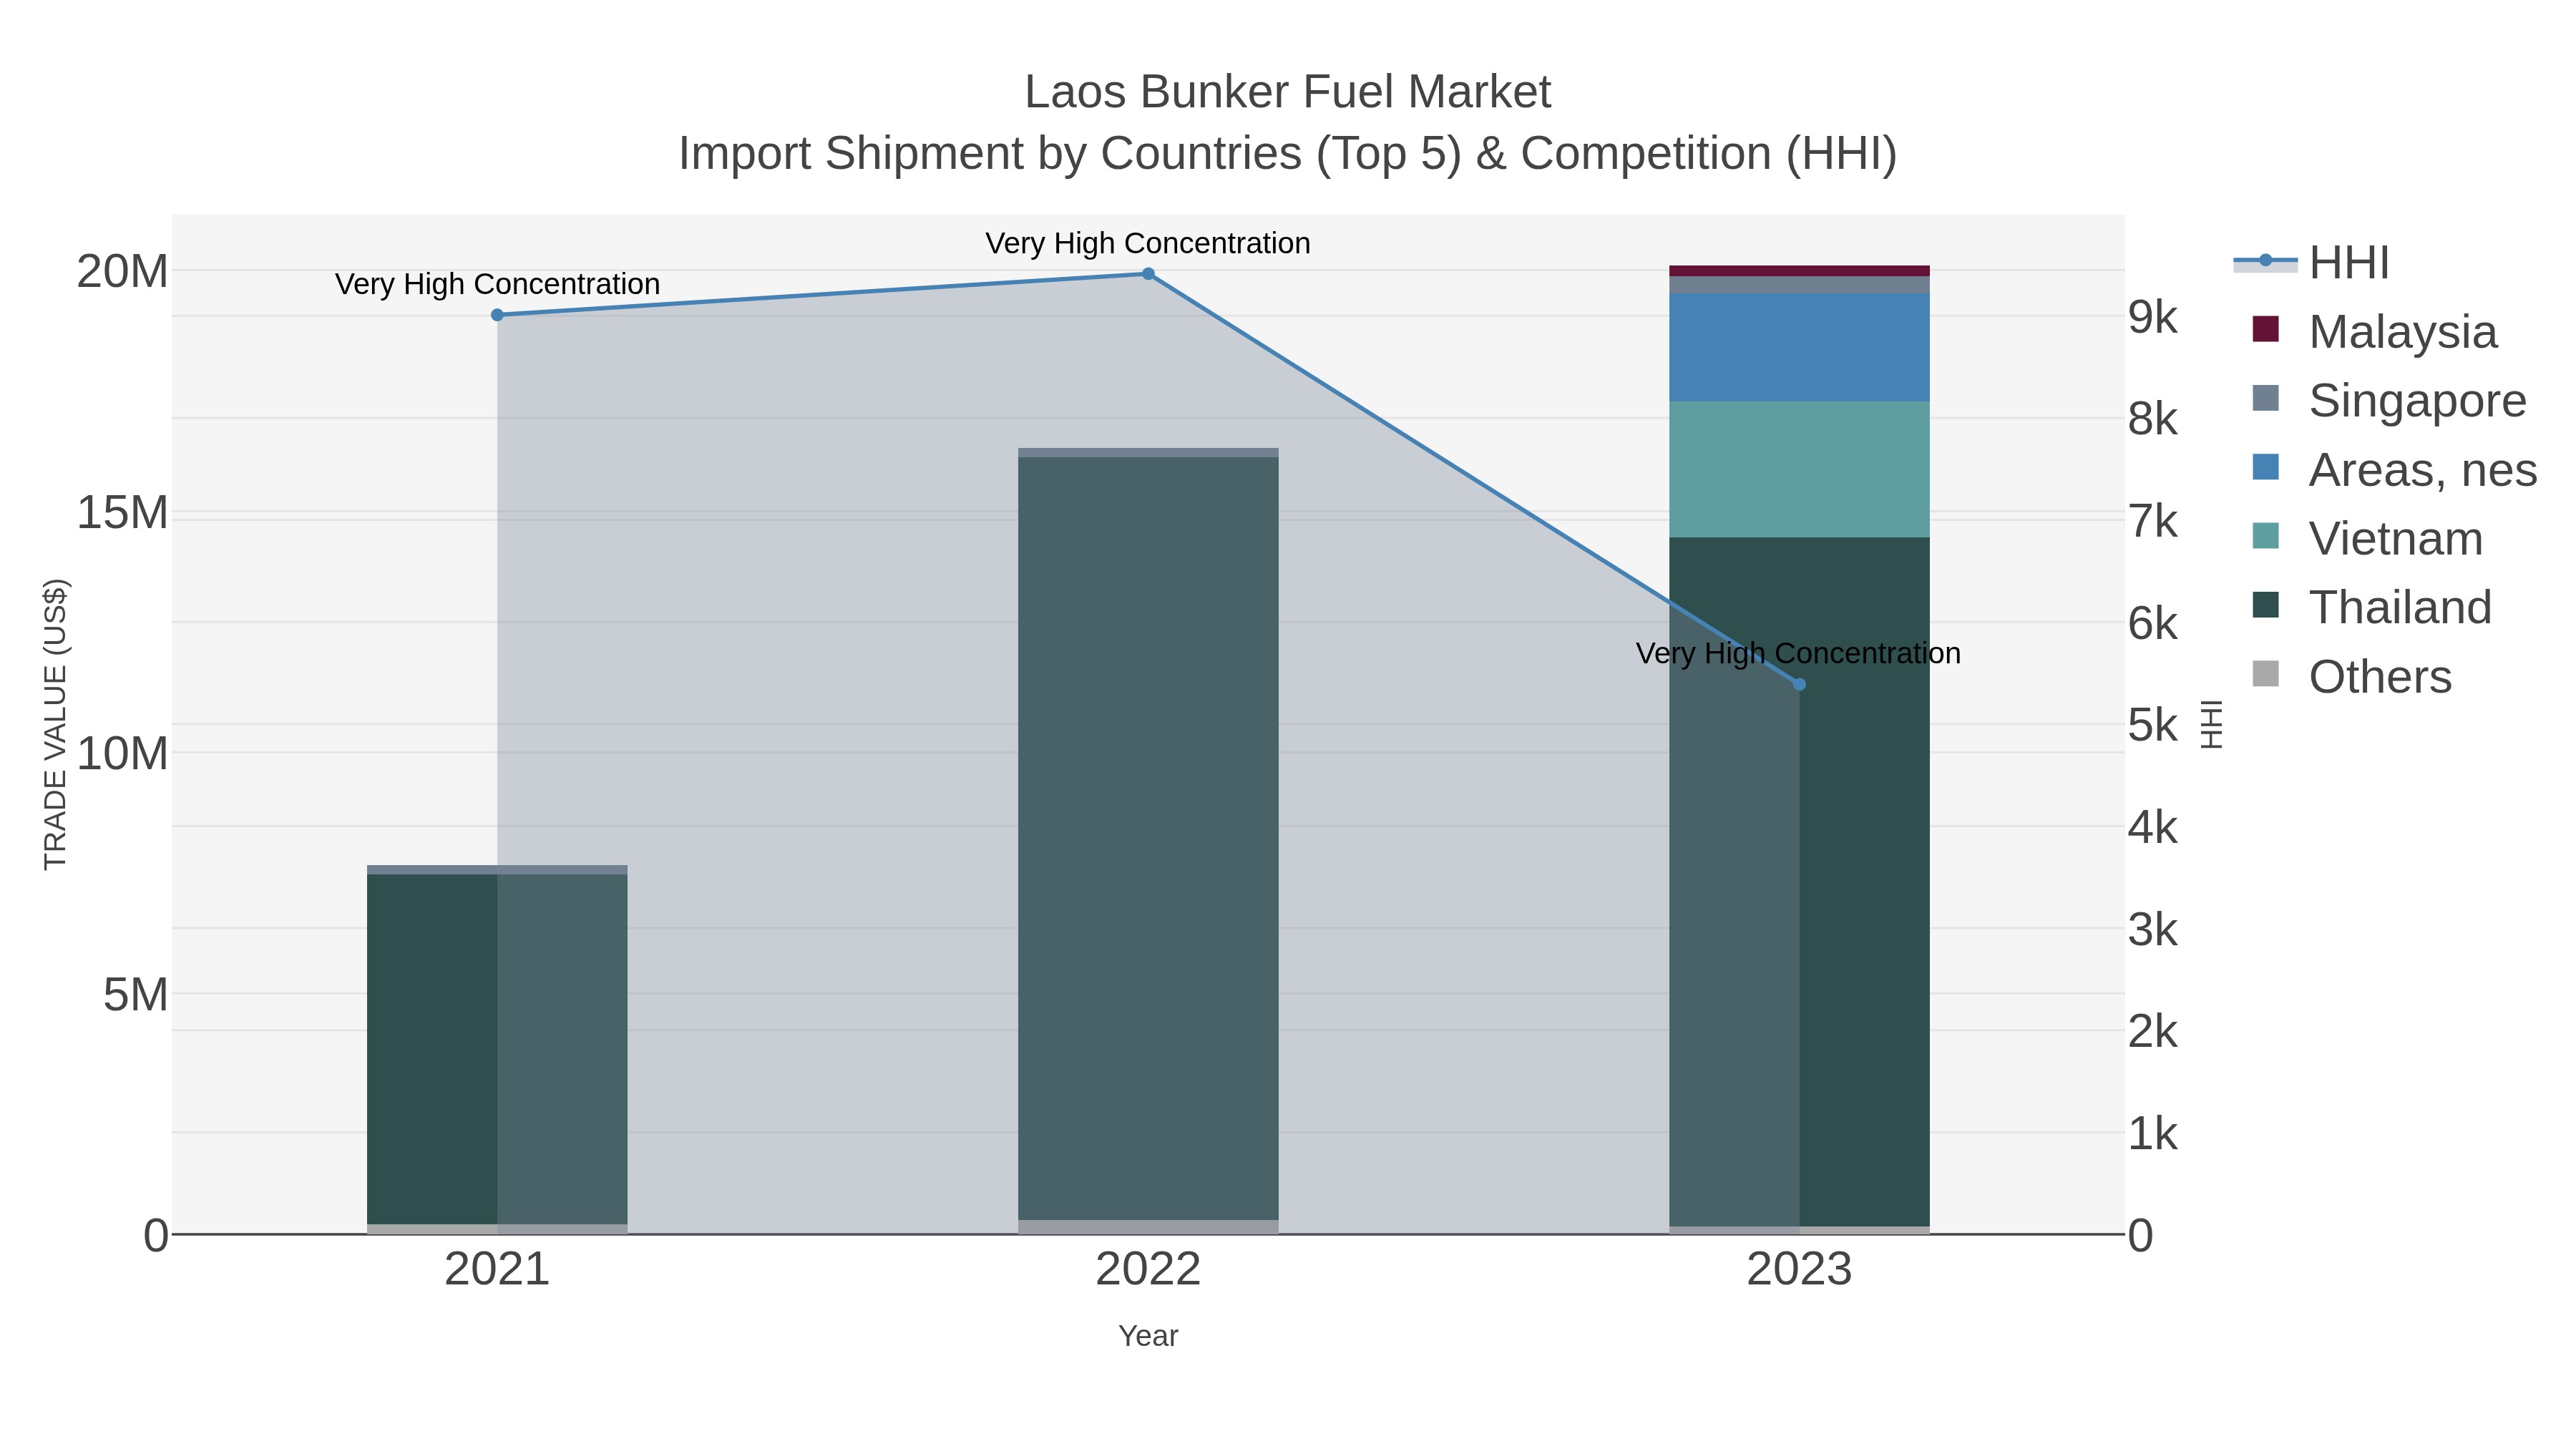Screen dimensions: 2576x1449
Task: Click the 2023 x-axis label
Action: tap(1799, 1270)
